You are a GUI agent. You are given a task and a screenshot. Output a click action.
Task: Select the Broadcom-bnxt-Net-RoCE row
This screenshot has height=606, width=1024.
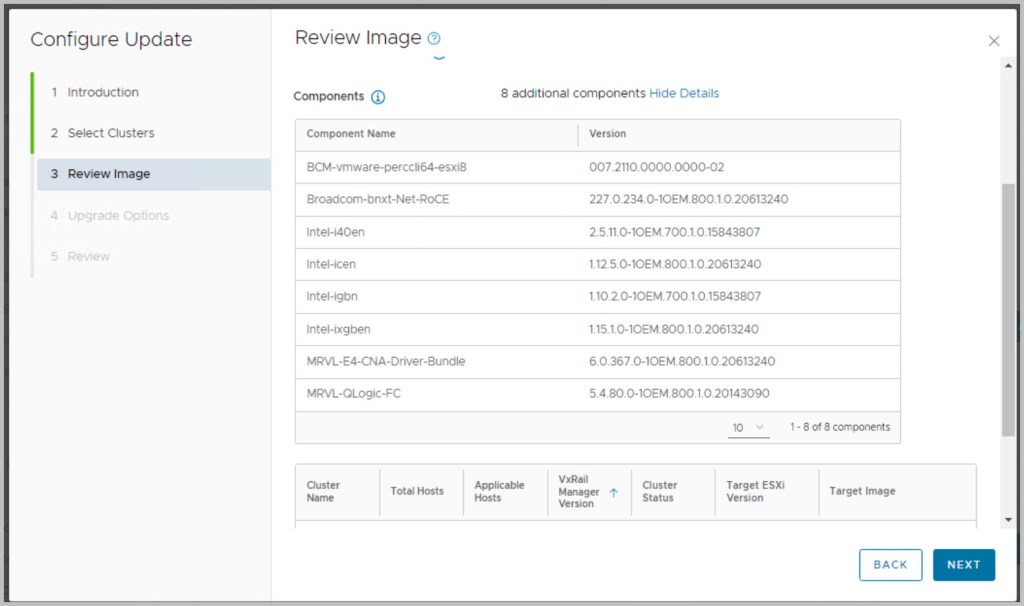pos(597,199)
